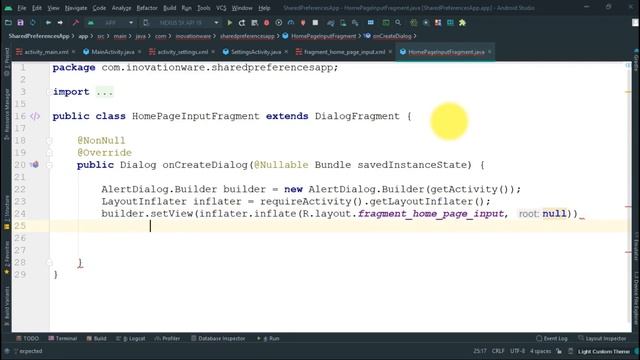Image resolution: width=640 pixels, height=360 pixels.
Task: Close the HomePageInputFragment.java tab
Action: coord(489,52)
